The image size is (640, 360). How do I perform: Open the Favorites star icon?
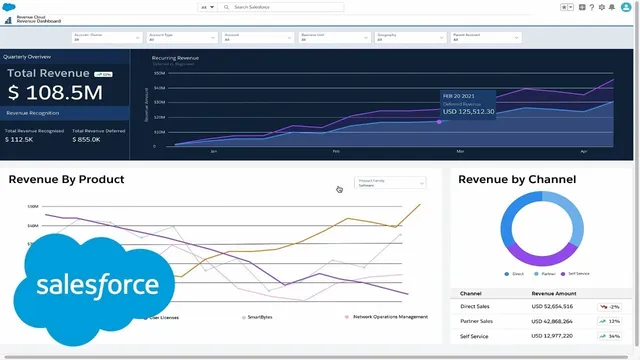pos(564,7)
